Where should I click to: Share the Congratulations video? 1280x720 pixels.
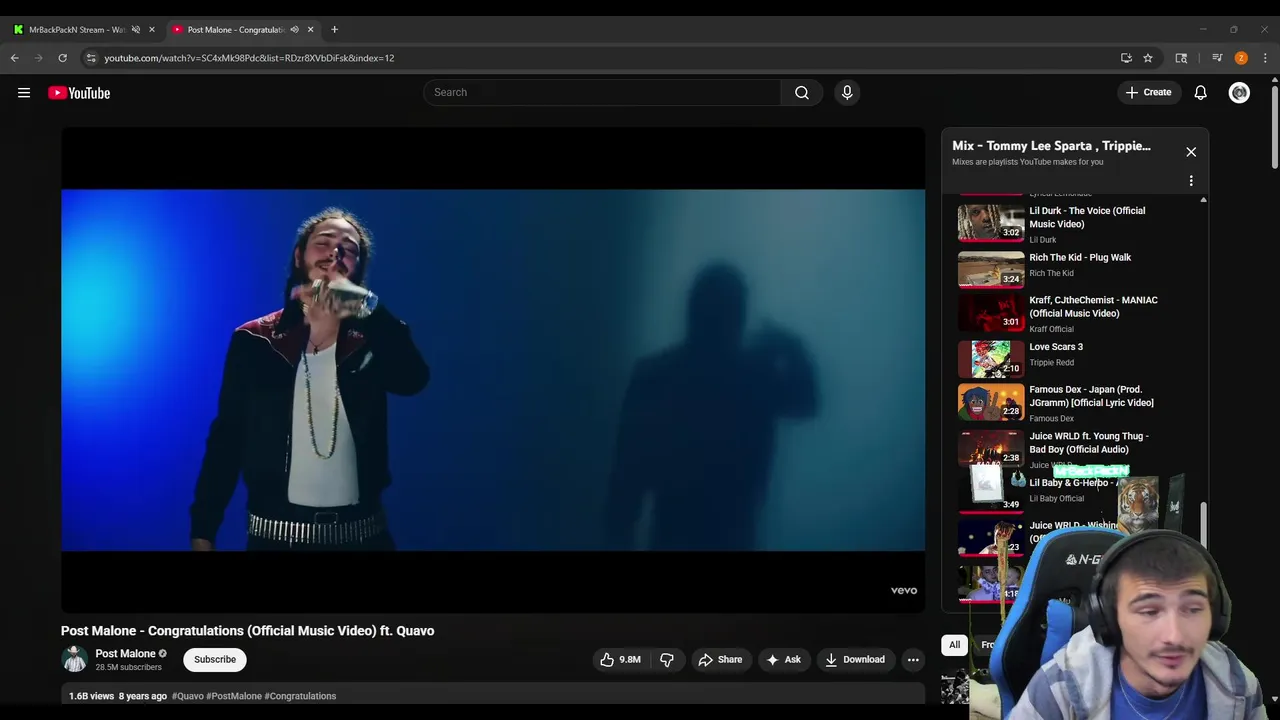point(720,660)
